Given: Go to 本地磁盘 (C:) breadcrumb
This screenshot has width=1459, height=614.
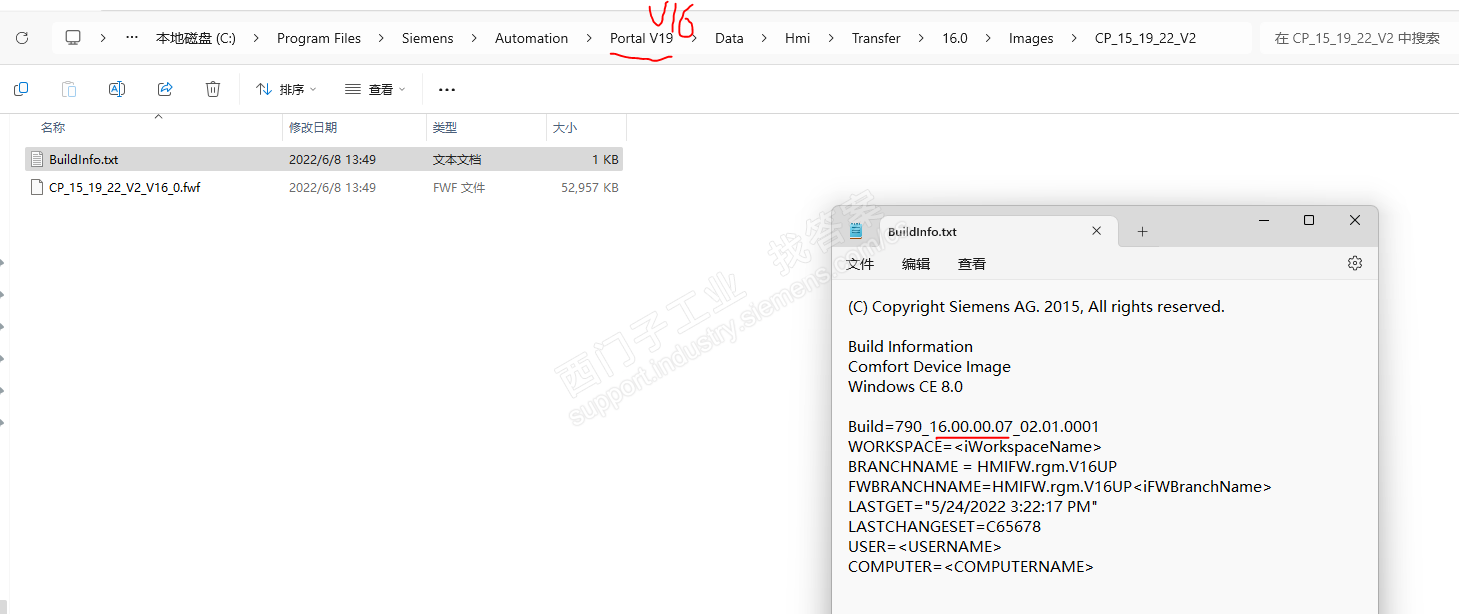Looking at the screenshot, I should pyautogui.click(x=196, y=38).
